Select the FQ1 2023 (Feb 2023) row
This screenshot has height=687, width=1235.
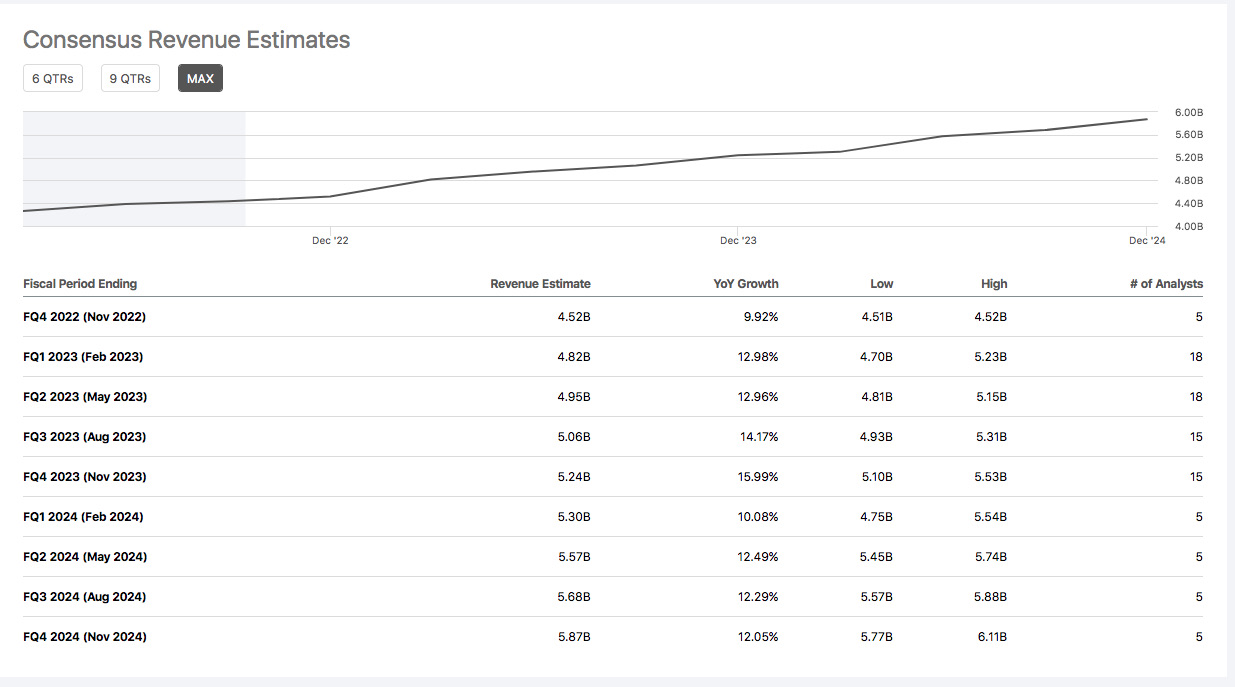coord(84,357)
